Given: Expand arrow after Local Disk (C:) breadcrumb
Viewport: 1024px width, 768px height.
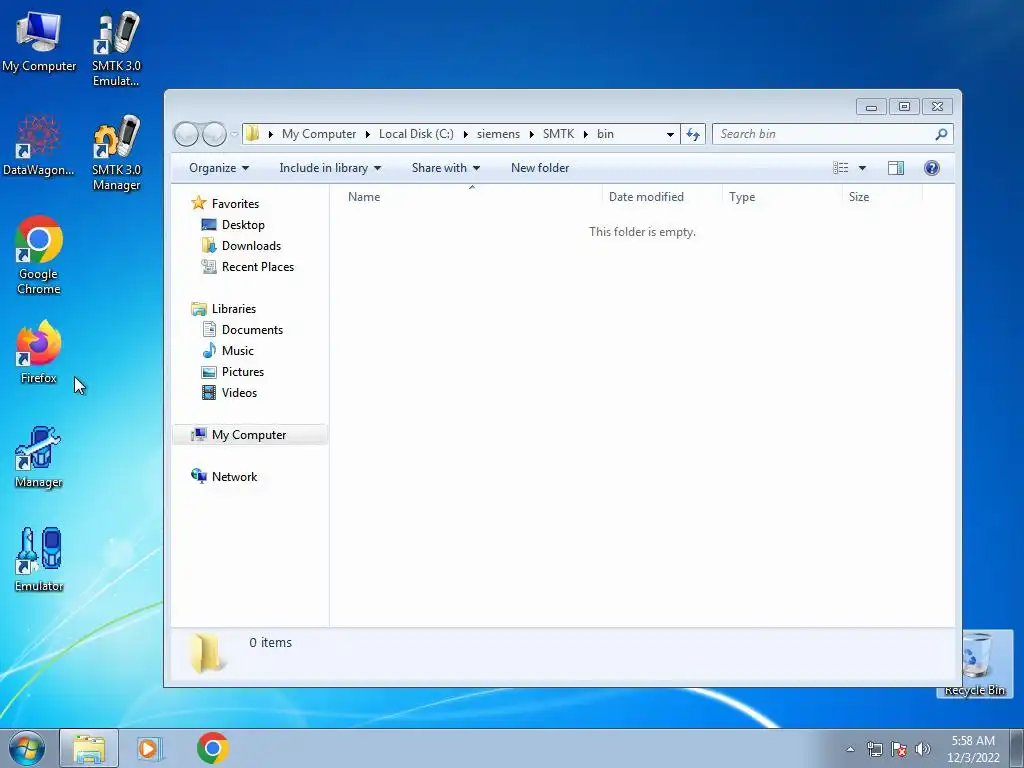Looking at the screenshot, I should [x=466, y=134].
